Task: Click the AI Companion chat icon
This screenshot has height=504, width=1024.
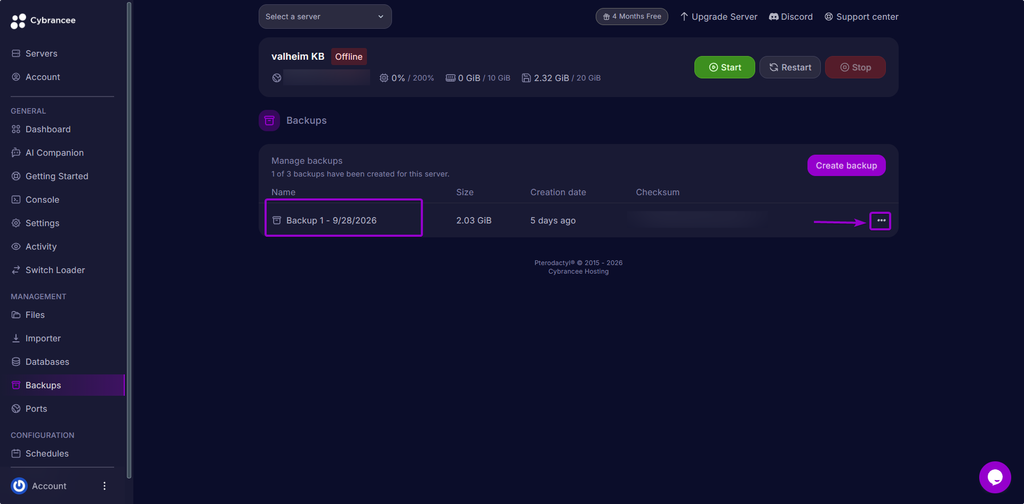Action: click(16, 153)
